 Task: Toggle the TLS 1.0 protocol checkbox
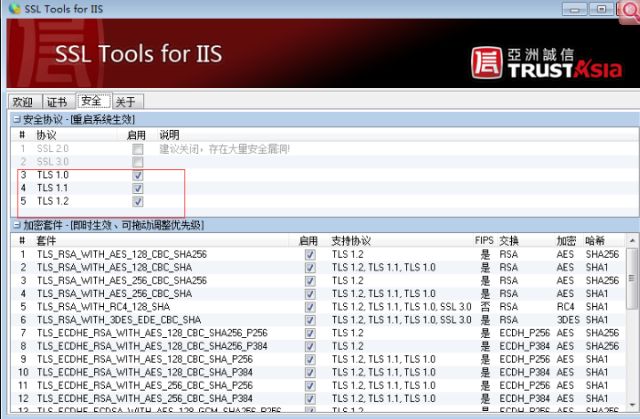tap(138, 175)
